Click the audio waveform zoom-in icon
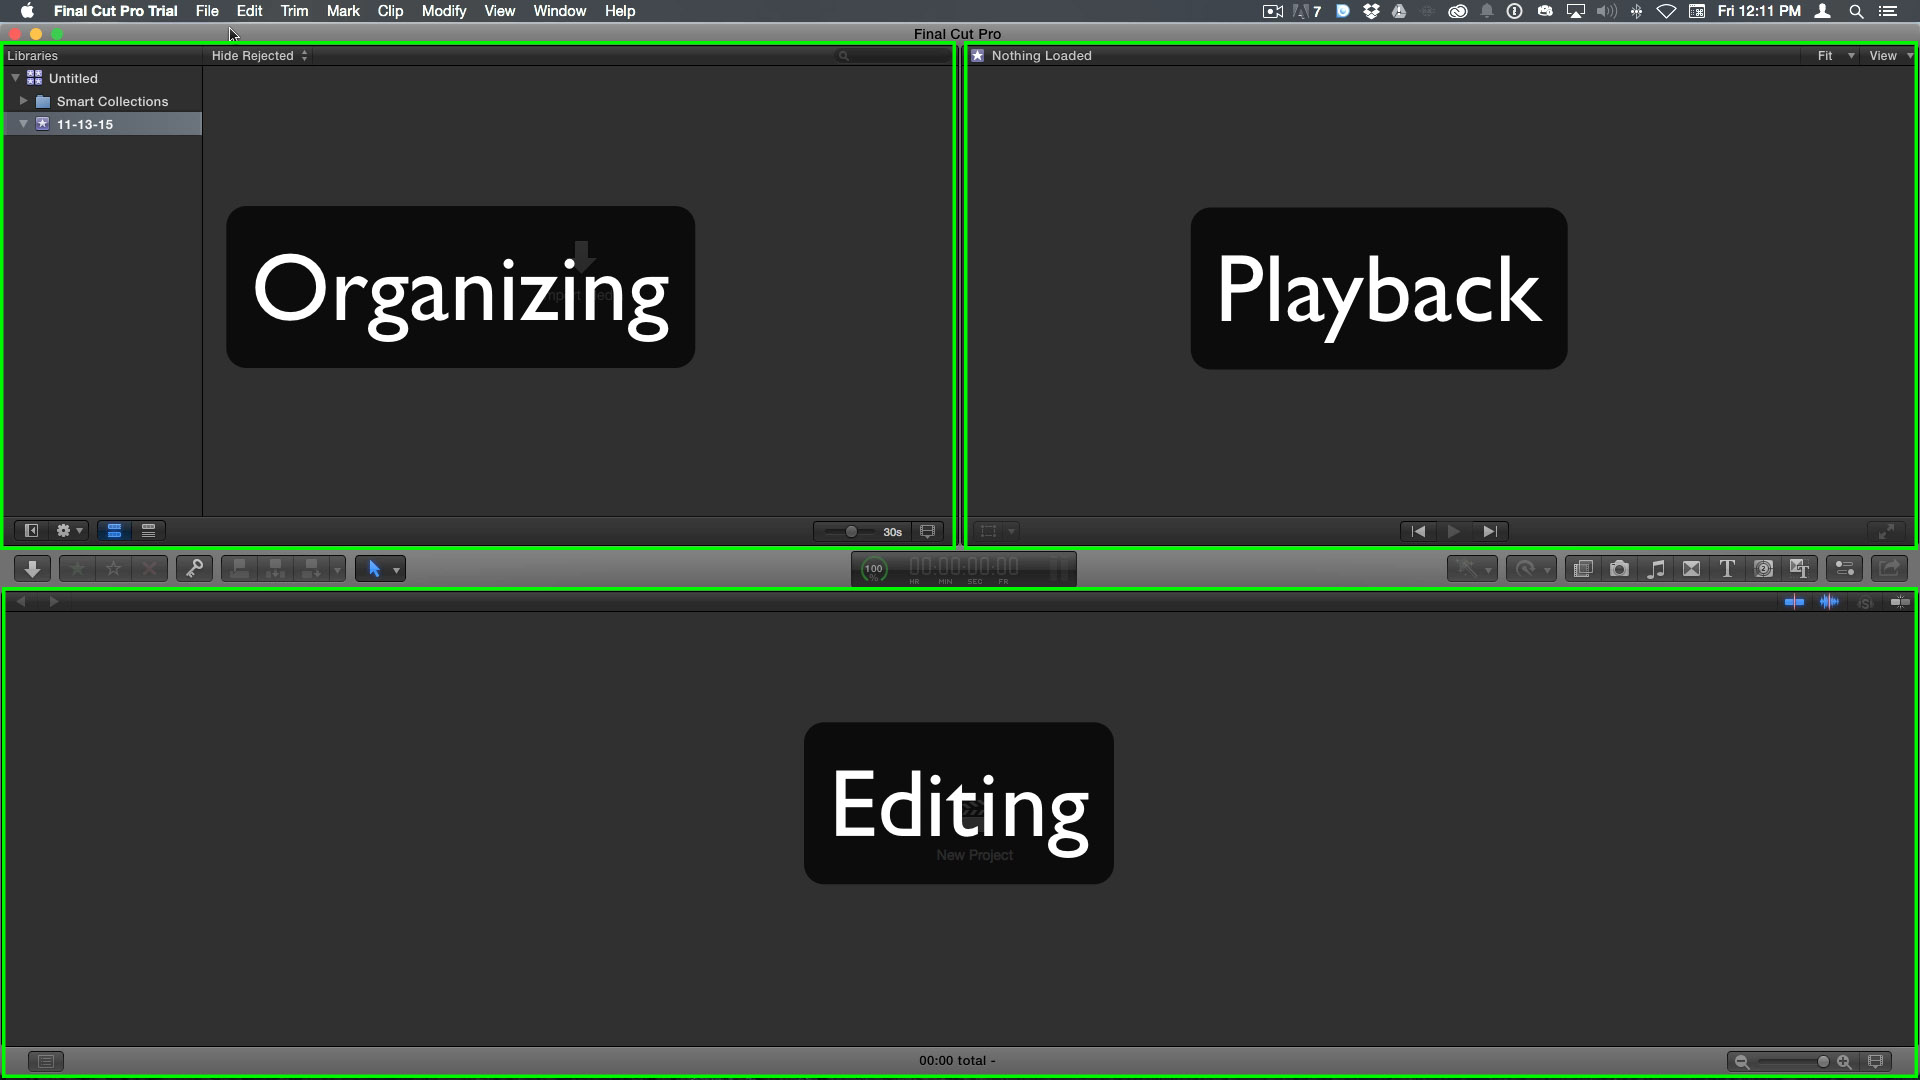 coord(1830,601)
